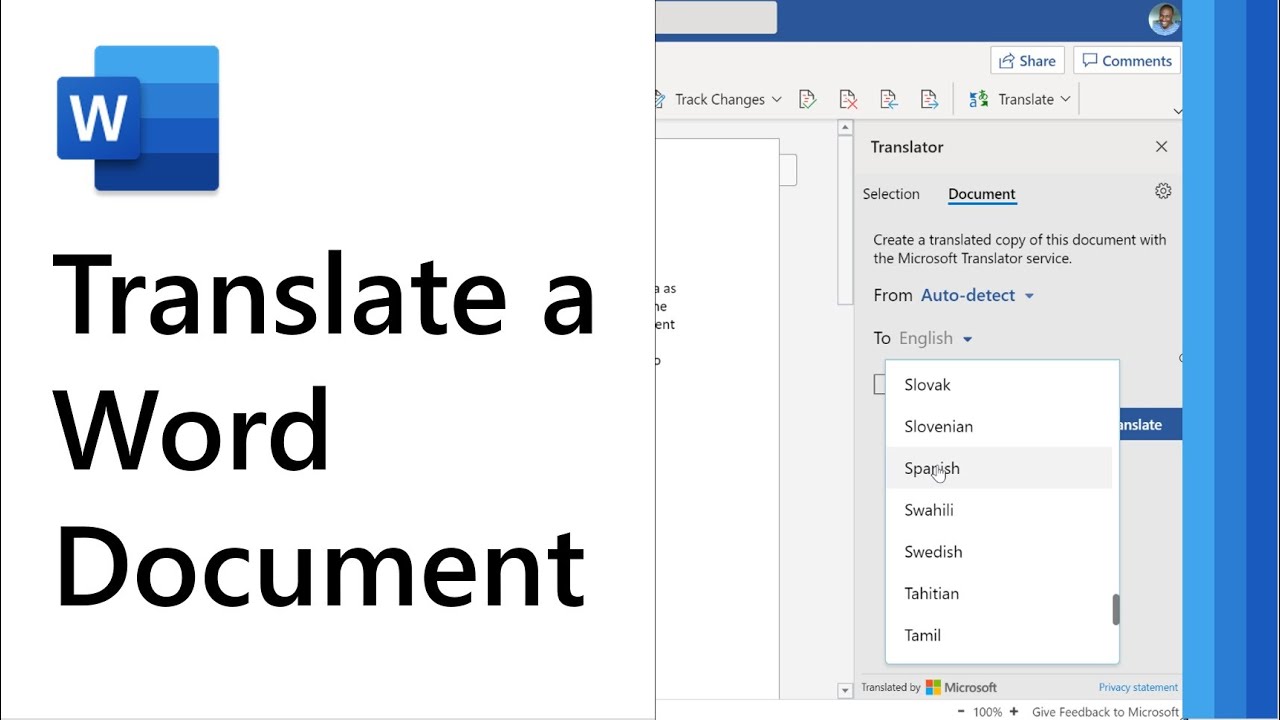The image size is (1280, 720).
Task: Click the 100% zoom level
Action: 987,712
